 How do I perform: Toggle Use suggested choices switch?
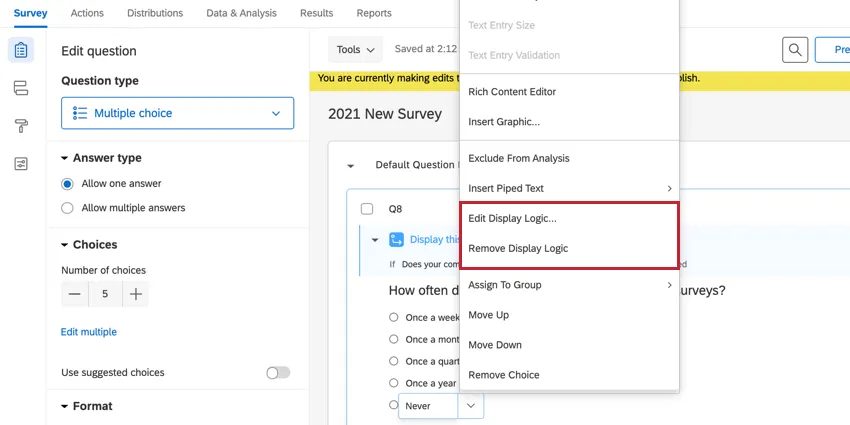coord(277,372)
